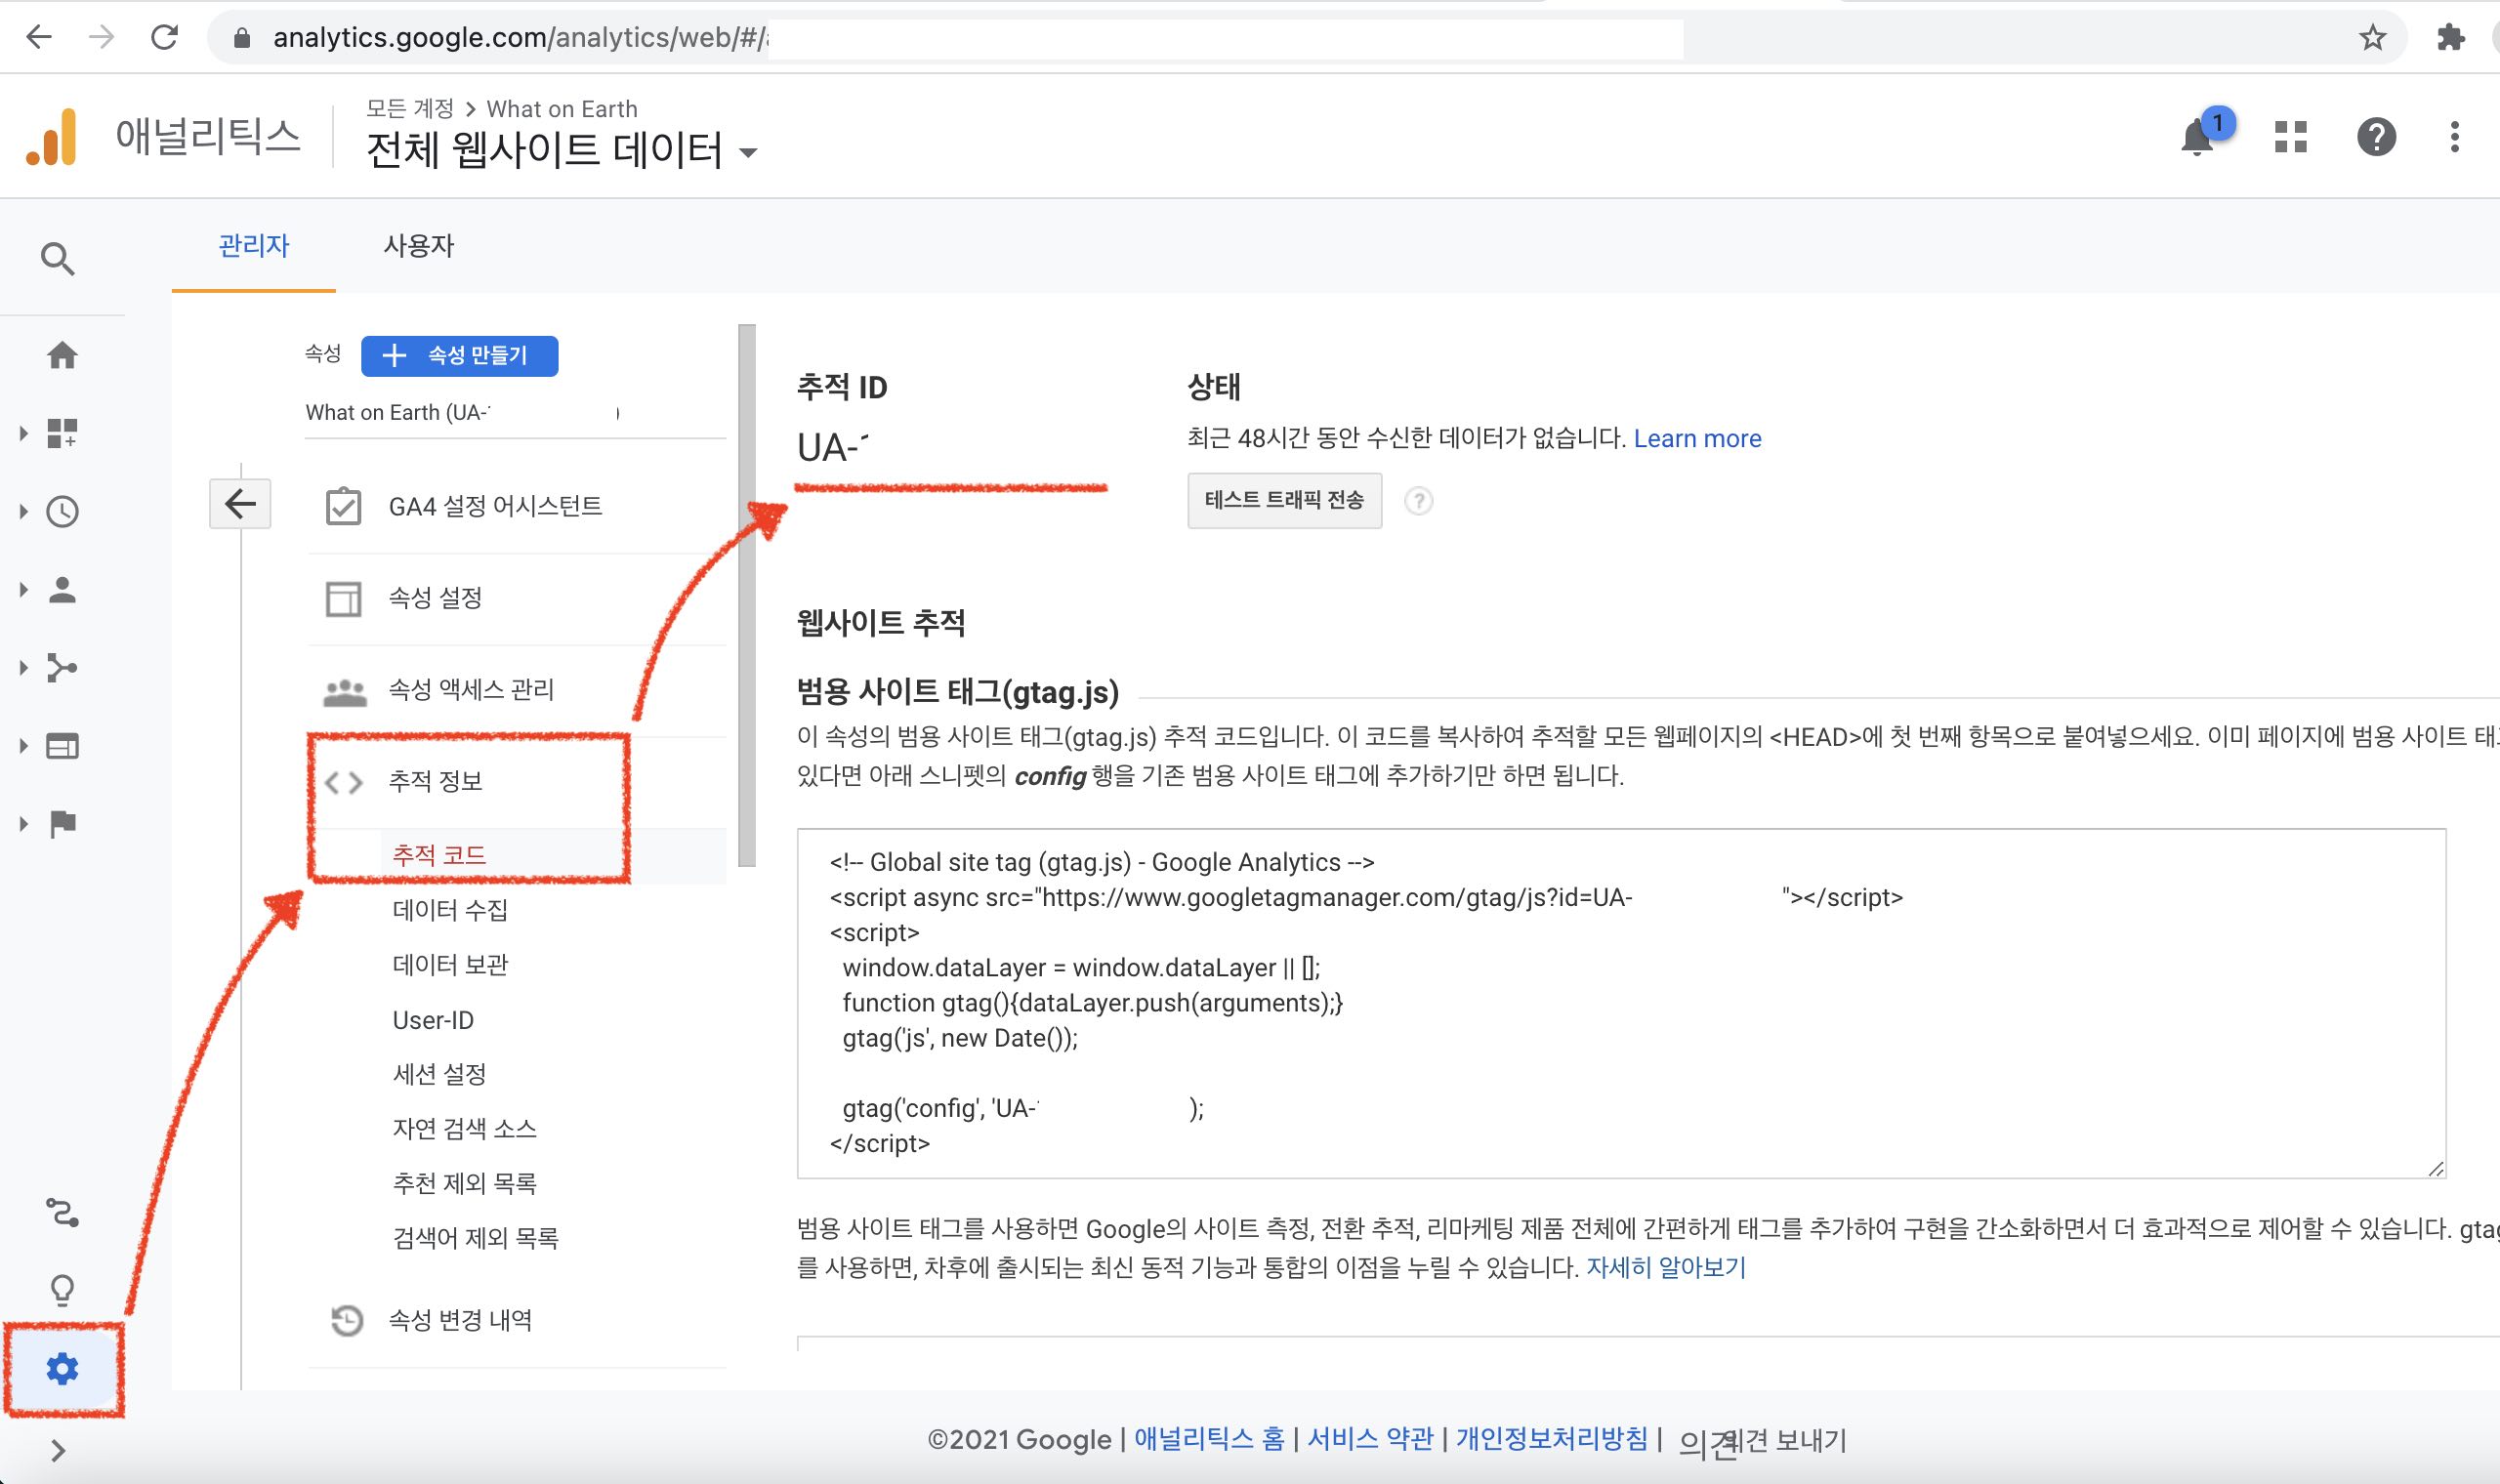Click the Analytics orange logo
Viewport: 2500px width, 1484px height.
tap(51, 136)
